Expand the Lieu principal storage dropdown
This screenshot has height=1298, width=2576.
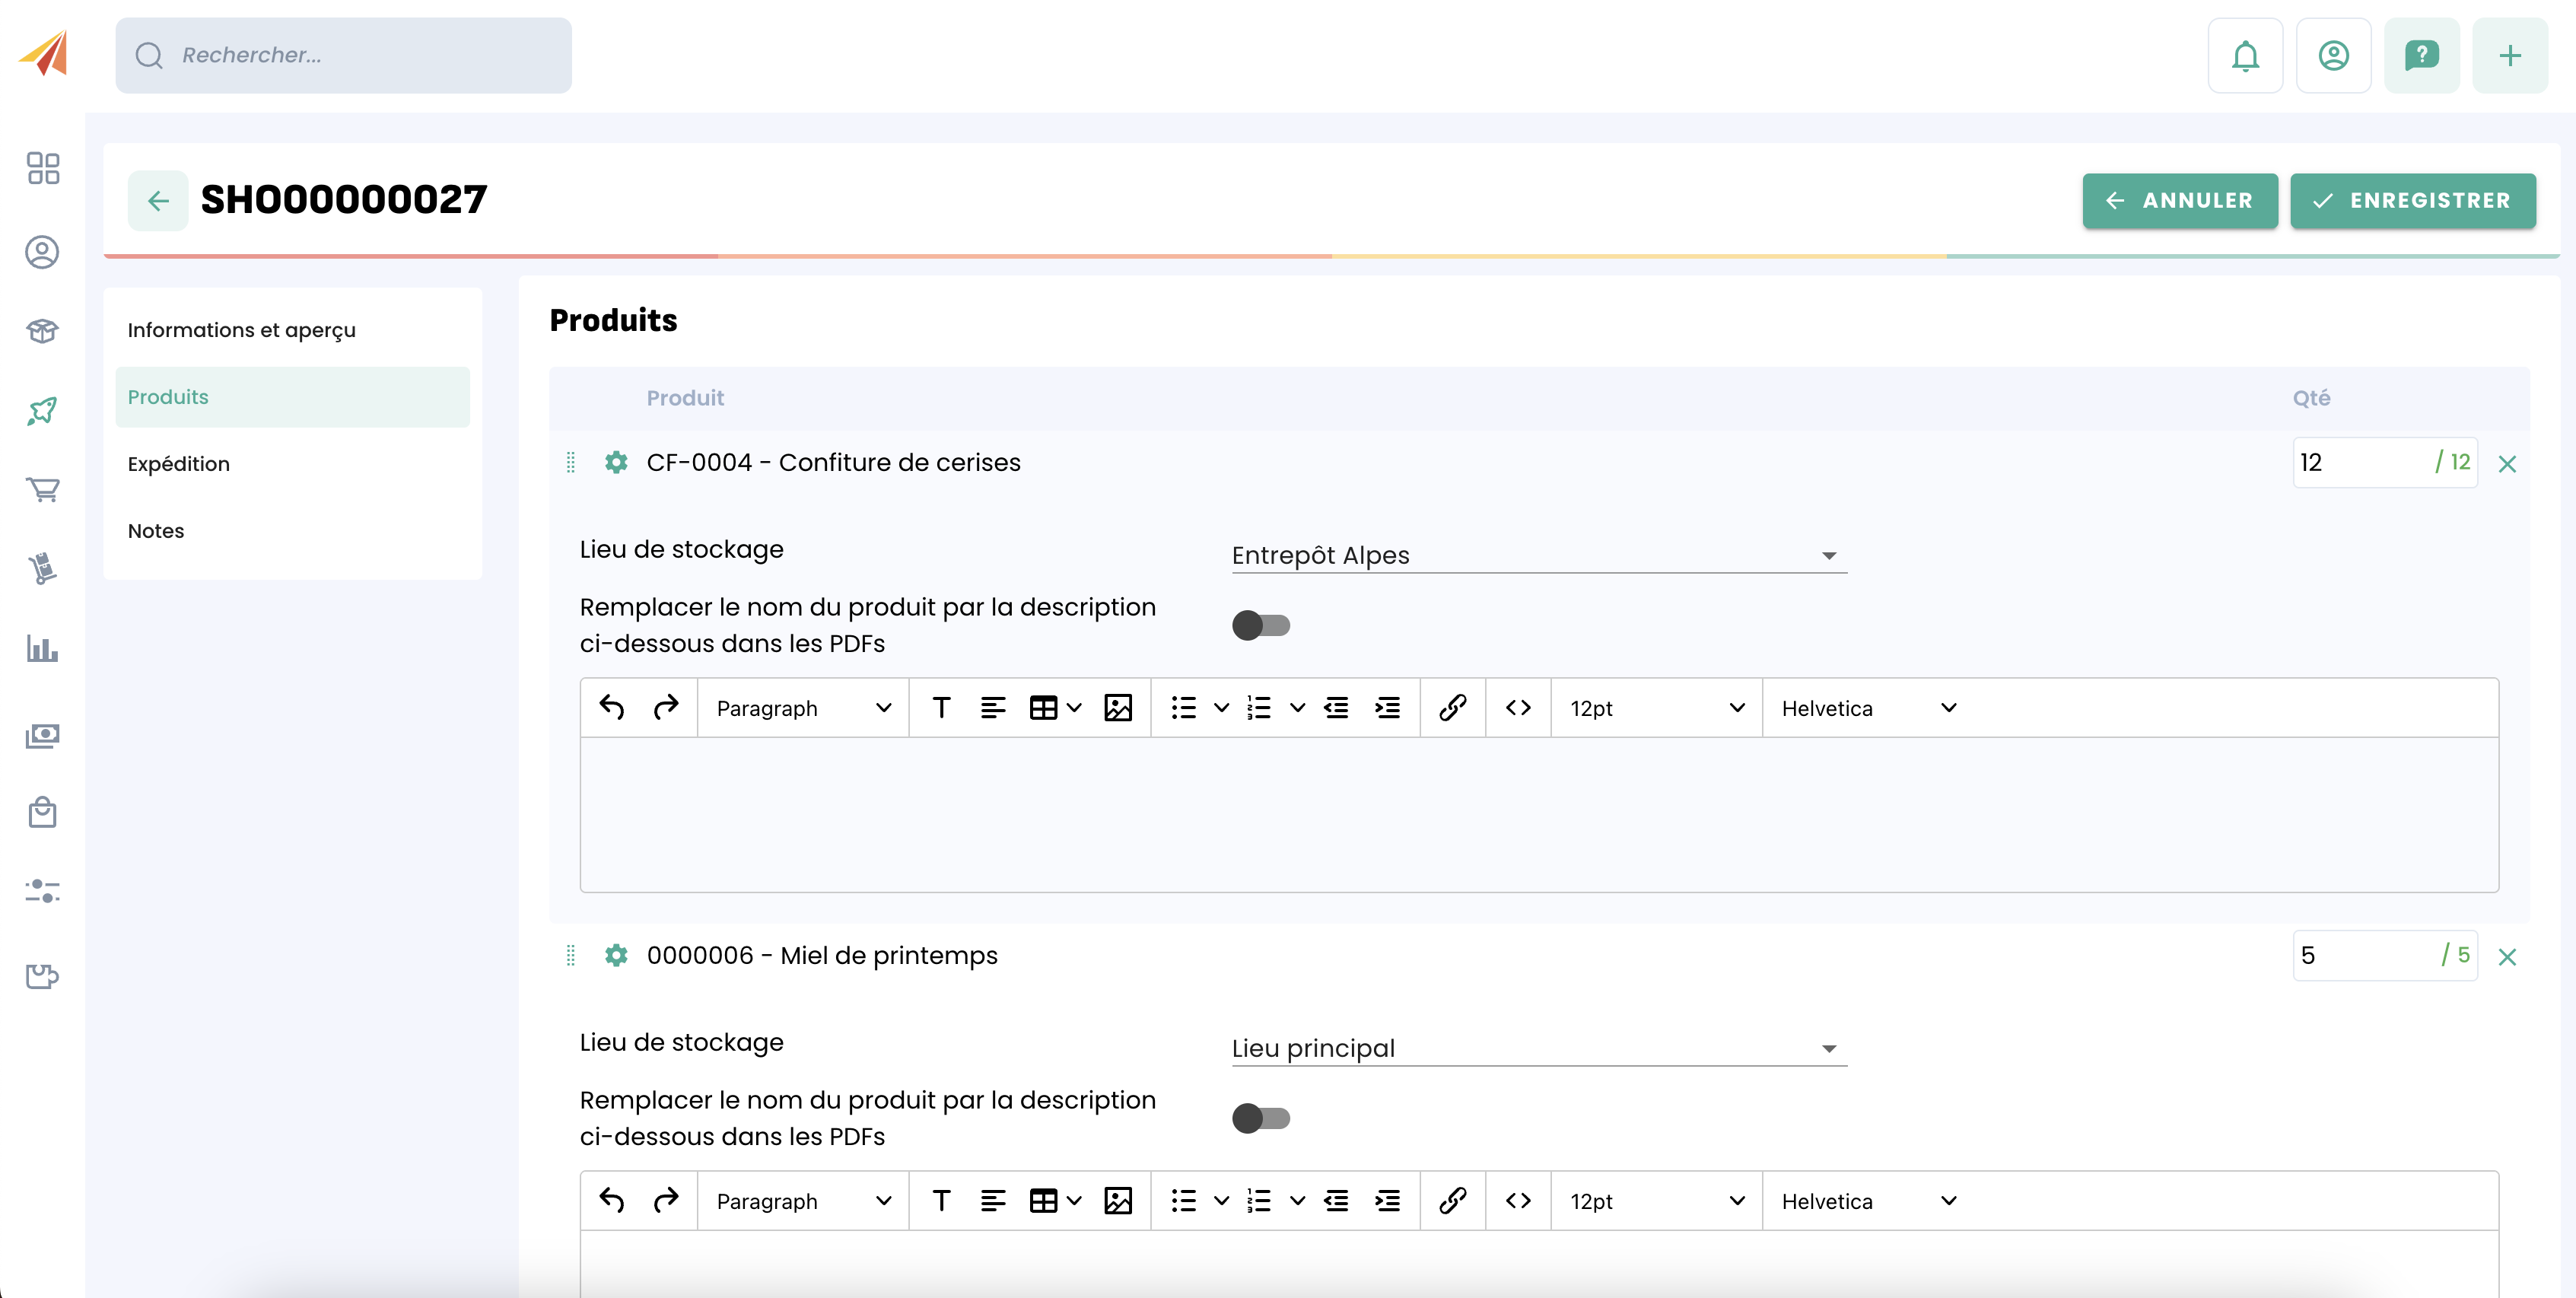1538,1048
